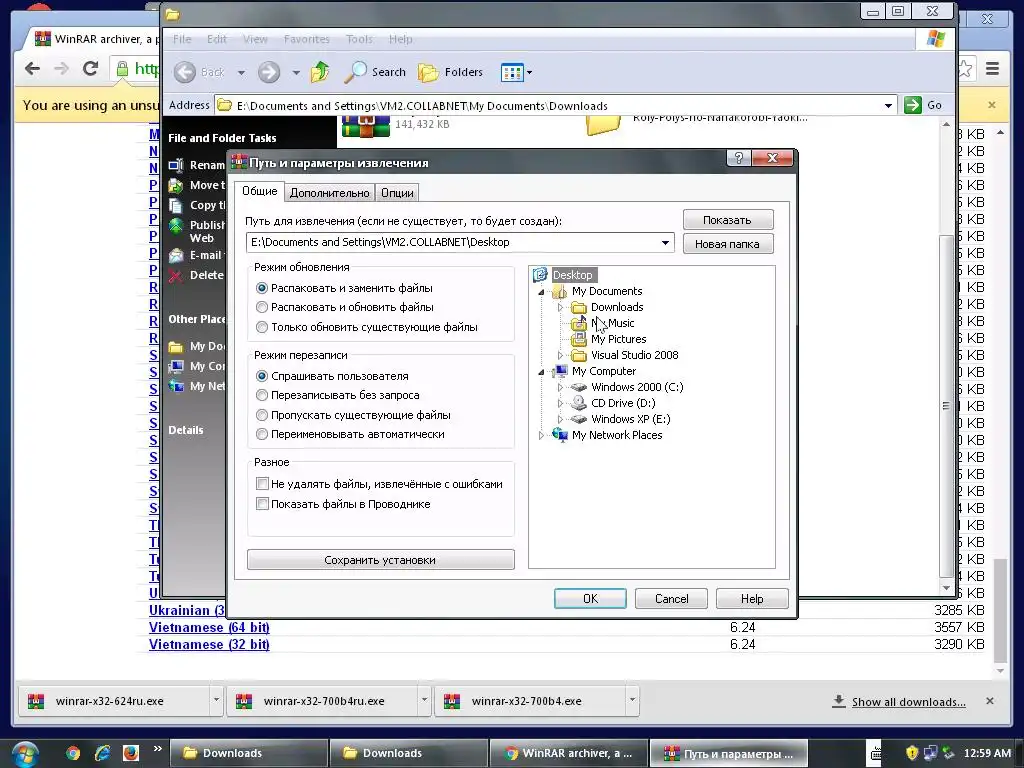Select the 'Общие' tab
The image size is (1024, 768).
(x=259, y=191)
